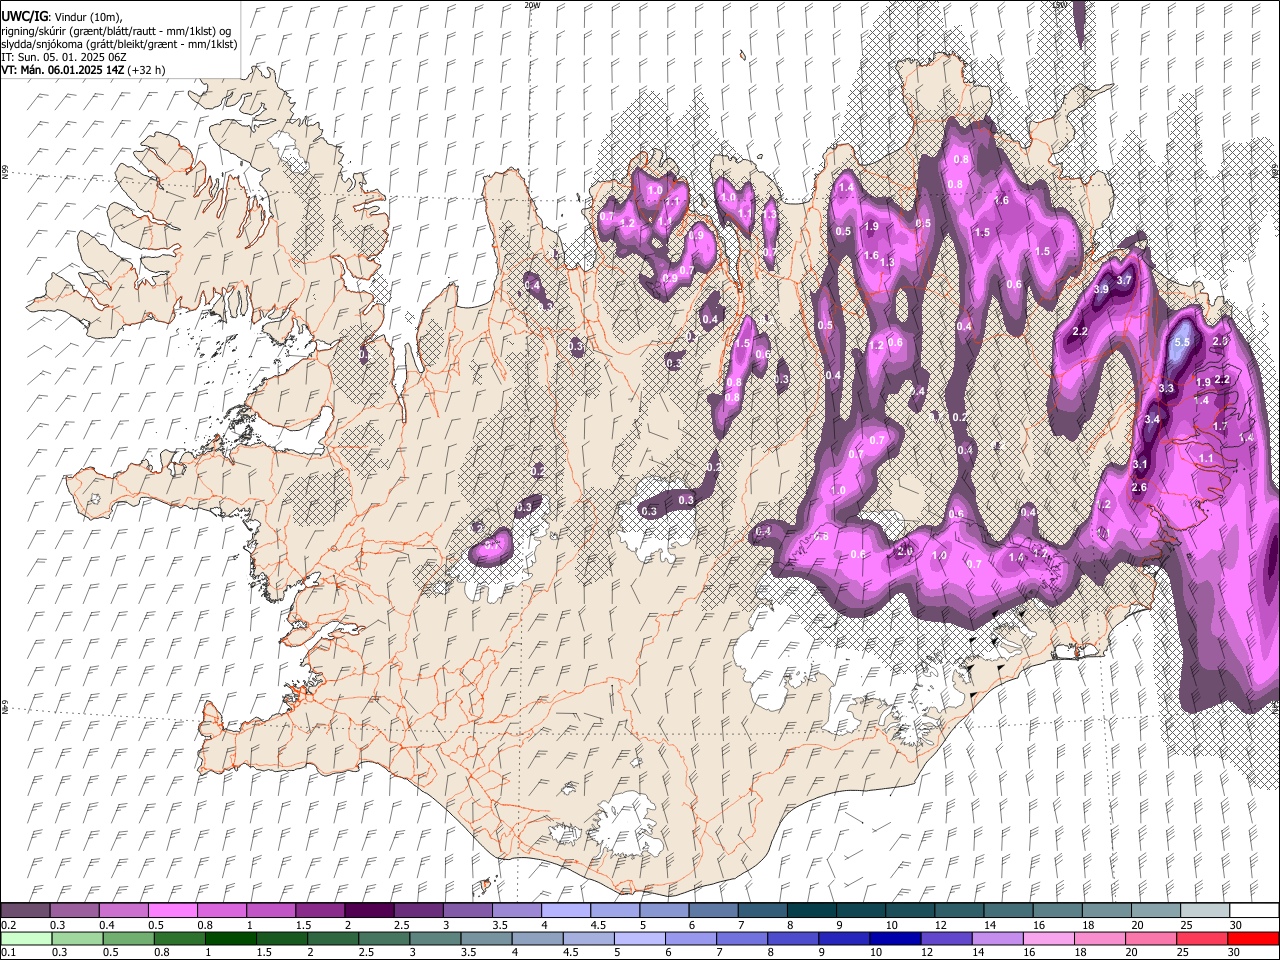Select the 0.5 green swatch in the lower legend row
The height and width of the screenshot is (960, 1280).
coord(128,939)
